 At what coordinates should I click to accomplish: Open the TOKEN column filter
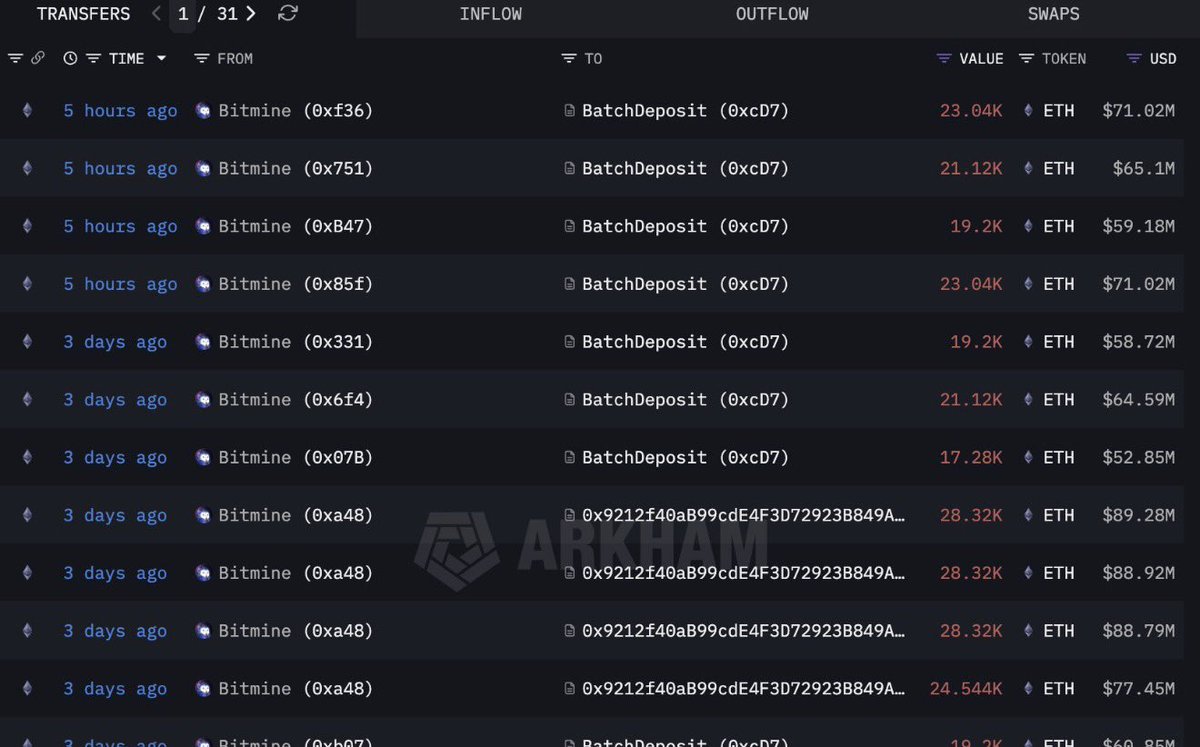(x=1026, y=59)
